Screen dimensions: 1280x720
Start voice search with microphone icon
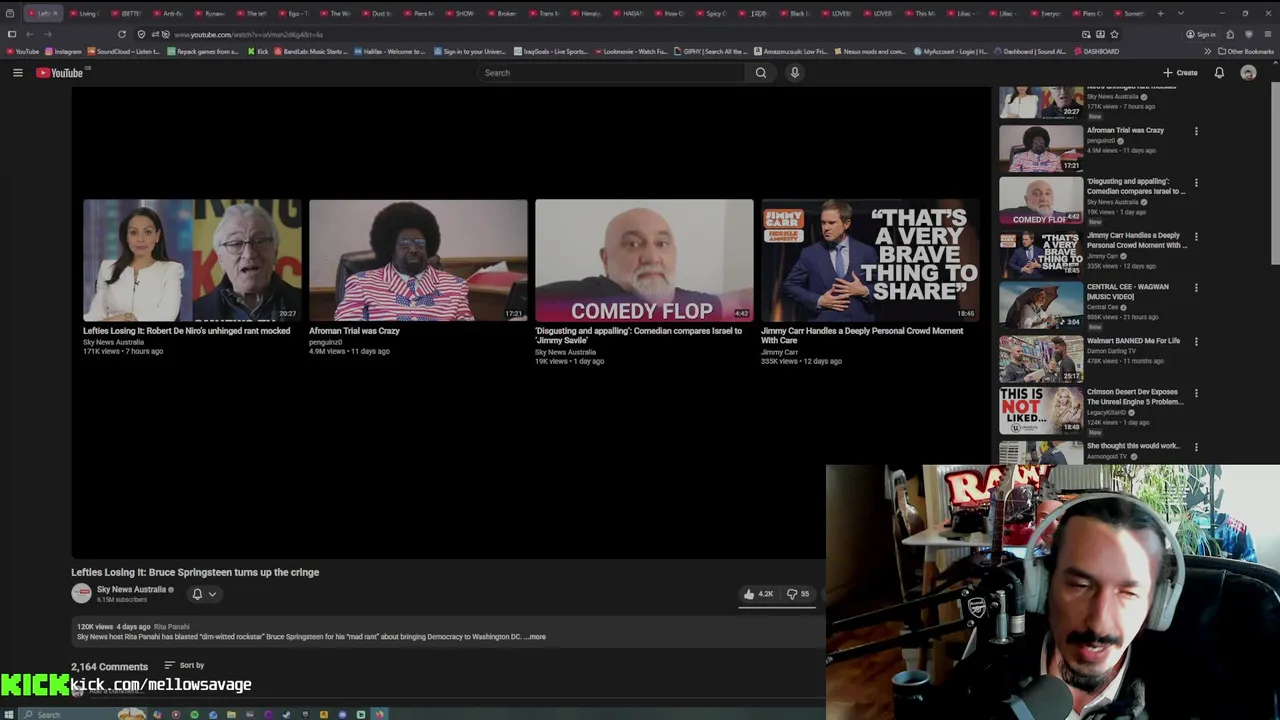(x=795, y=73)
